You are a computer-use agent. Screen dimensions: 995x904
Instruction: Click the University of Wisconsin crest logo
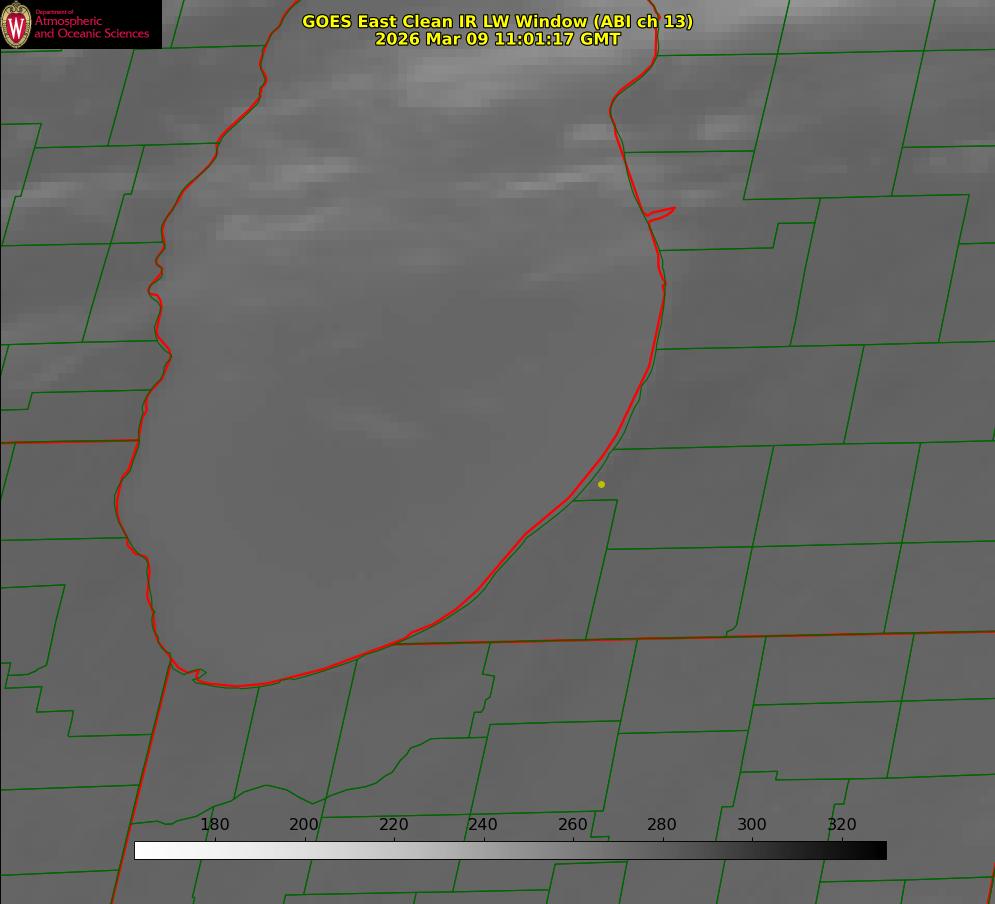[17, 24]
